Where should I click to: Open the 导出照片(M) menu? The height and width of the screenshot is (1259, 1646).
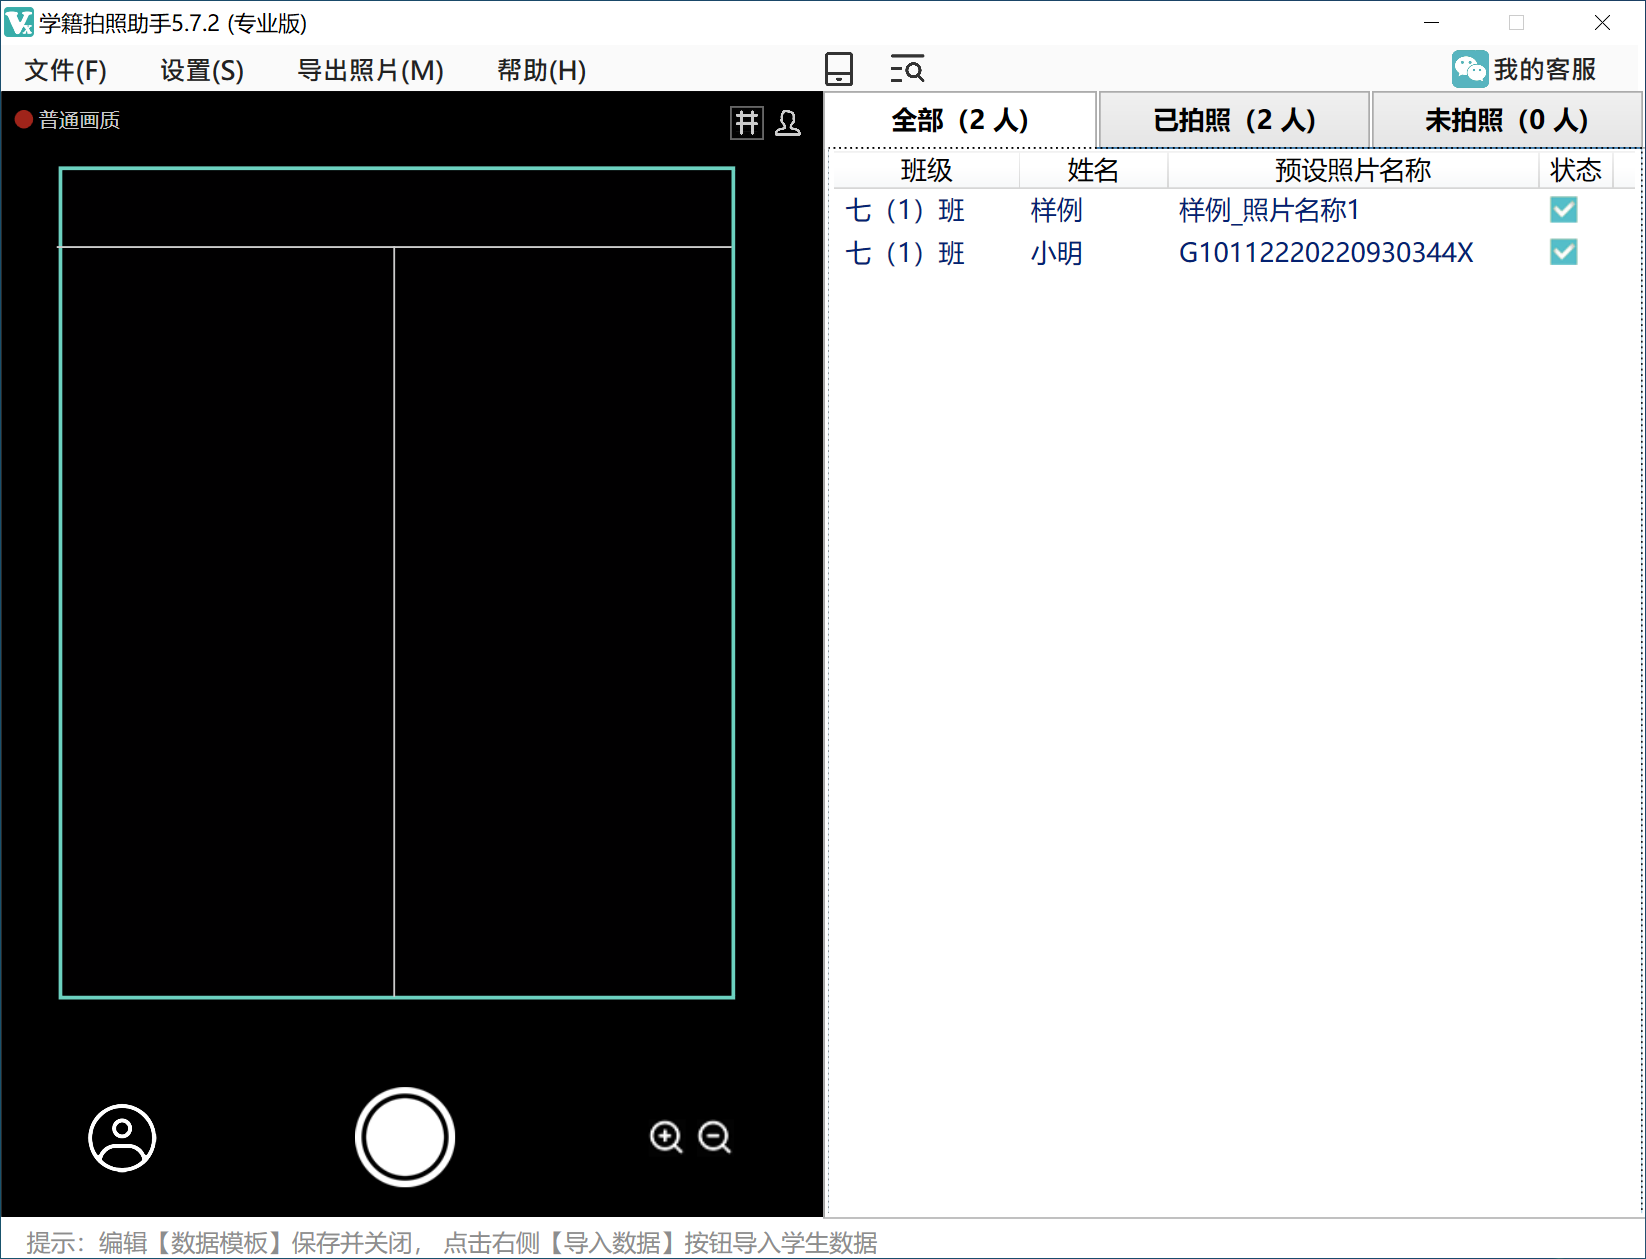[371, 70]
